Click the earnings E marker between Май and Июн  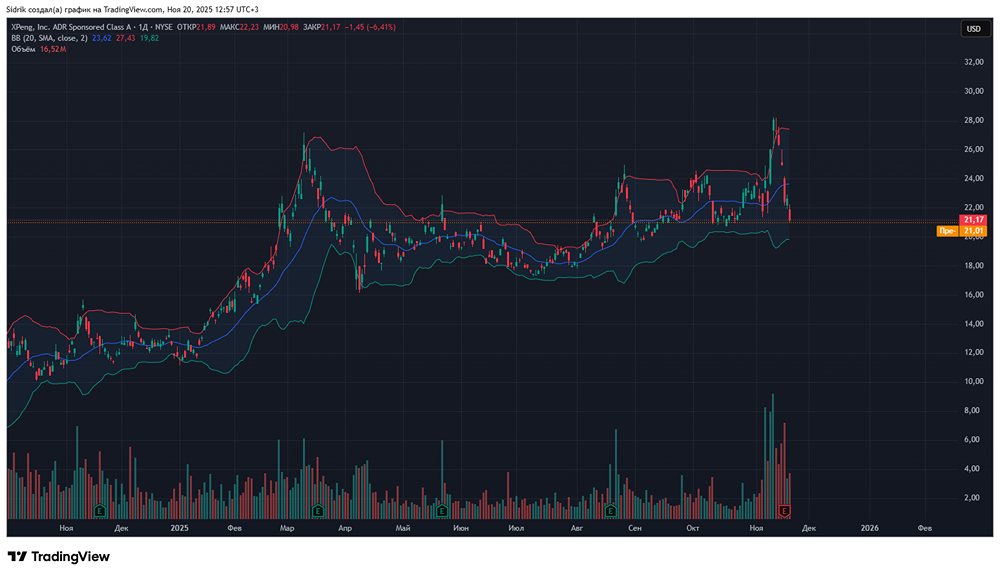click(x=441, y=511)
